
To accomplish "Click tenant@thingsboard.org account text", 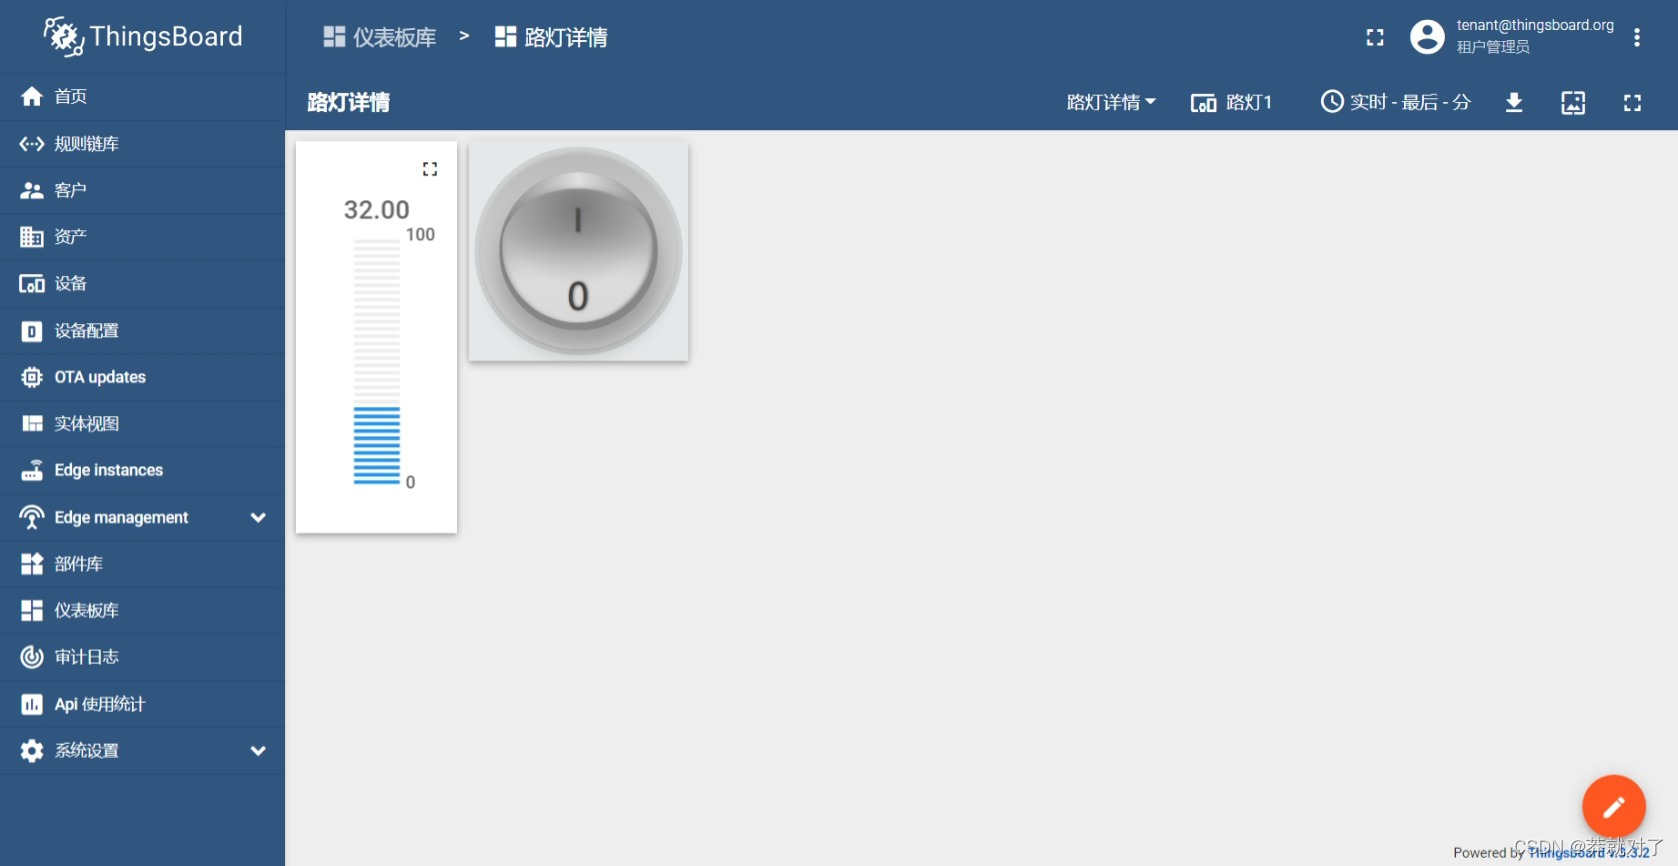I will 1535,25.
